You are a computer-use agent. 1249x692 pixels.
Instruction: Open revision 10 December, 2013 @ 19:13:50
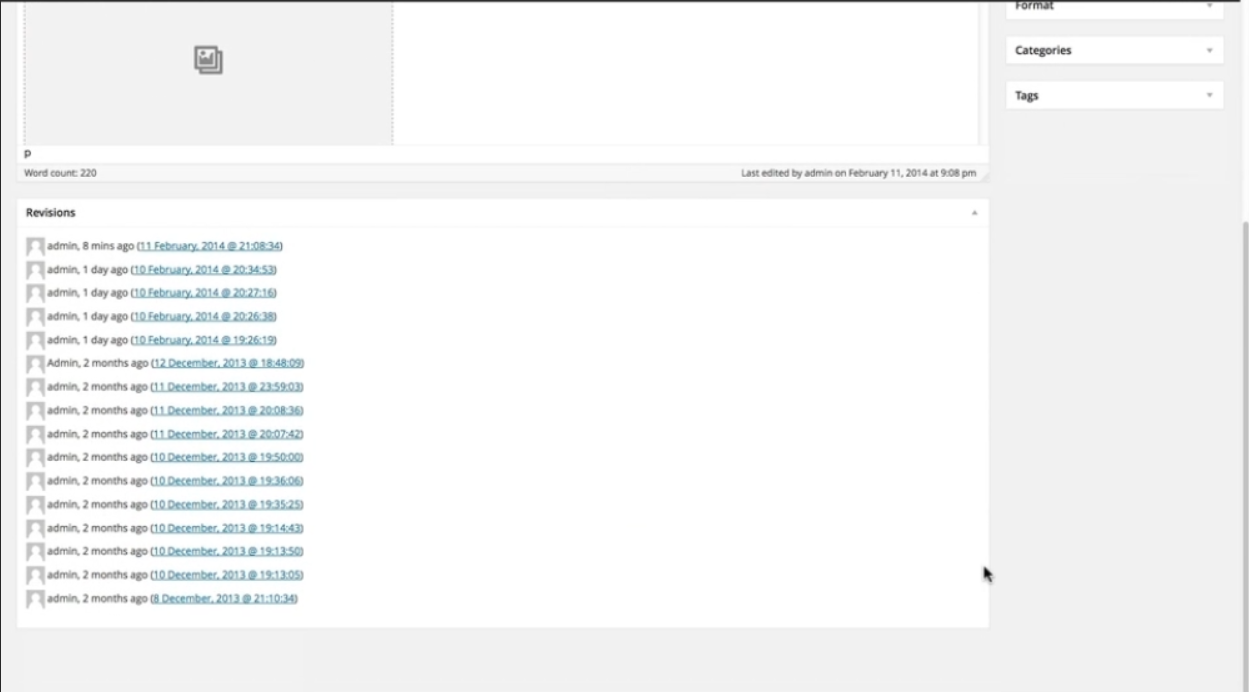[228, 552]
